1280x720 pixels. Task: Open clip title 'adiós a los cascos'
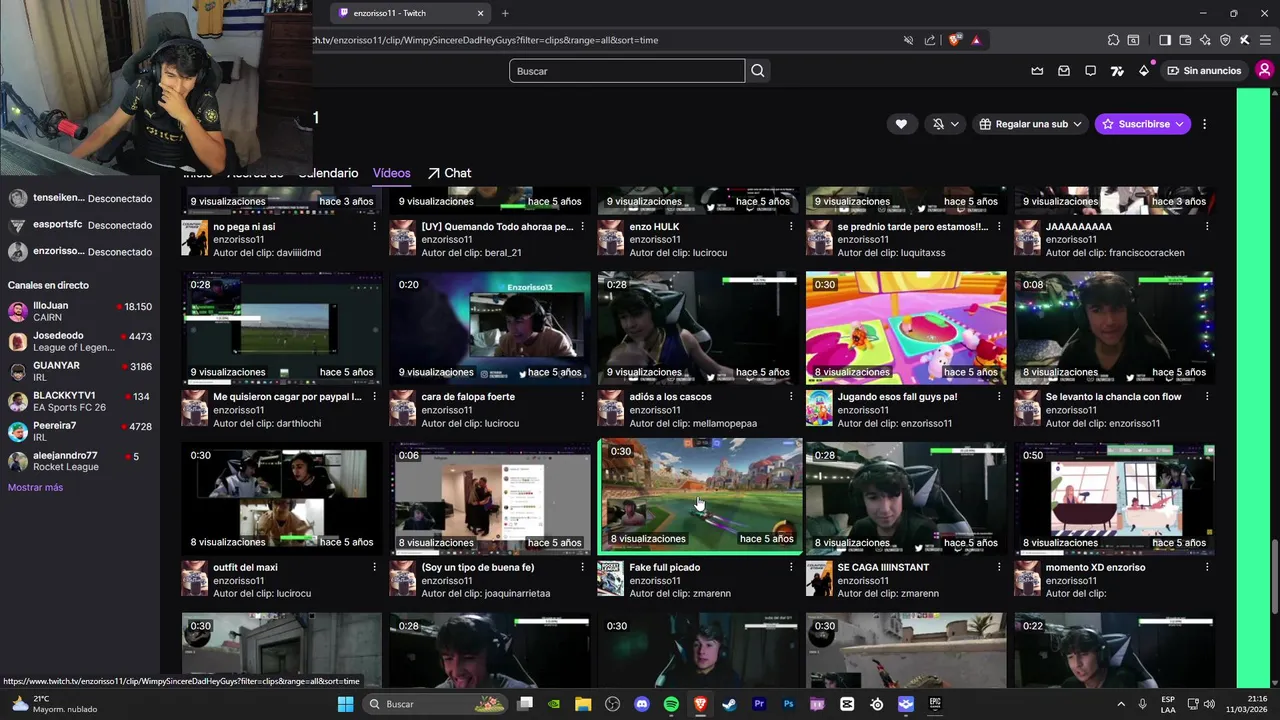[x=670, y=397]
